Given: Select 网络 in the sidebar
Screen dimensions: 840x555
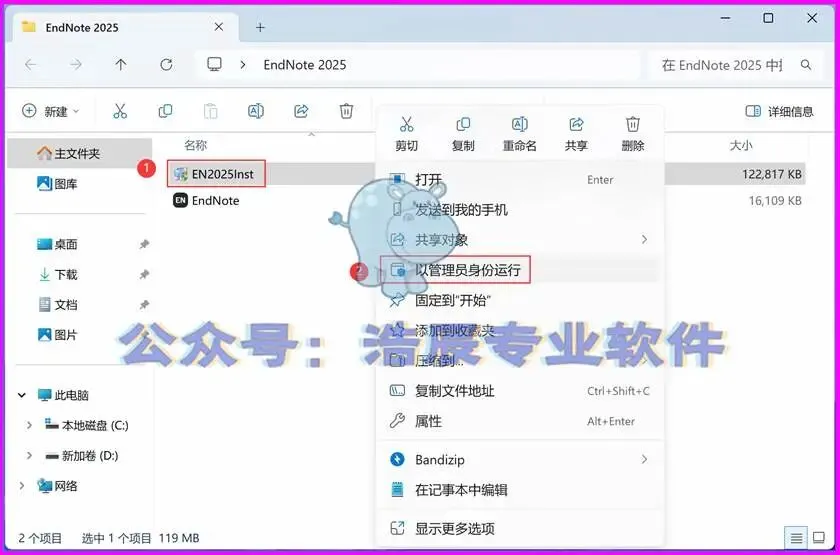Looking at the screenshot, I should 57,486.
